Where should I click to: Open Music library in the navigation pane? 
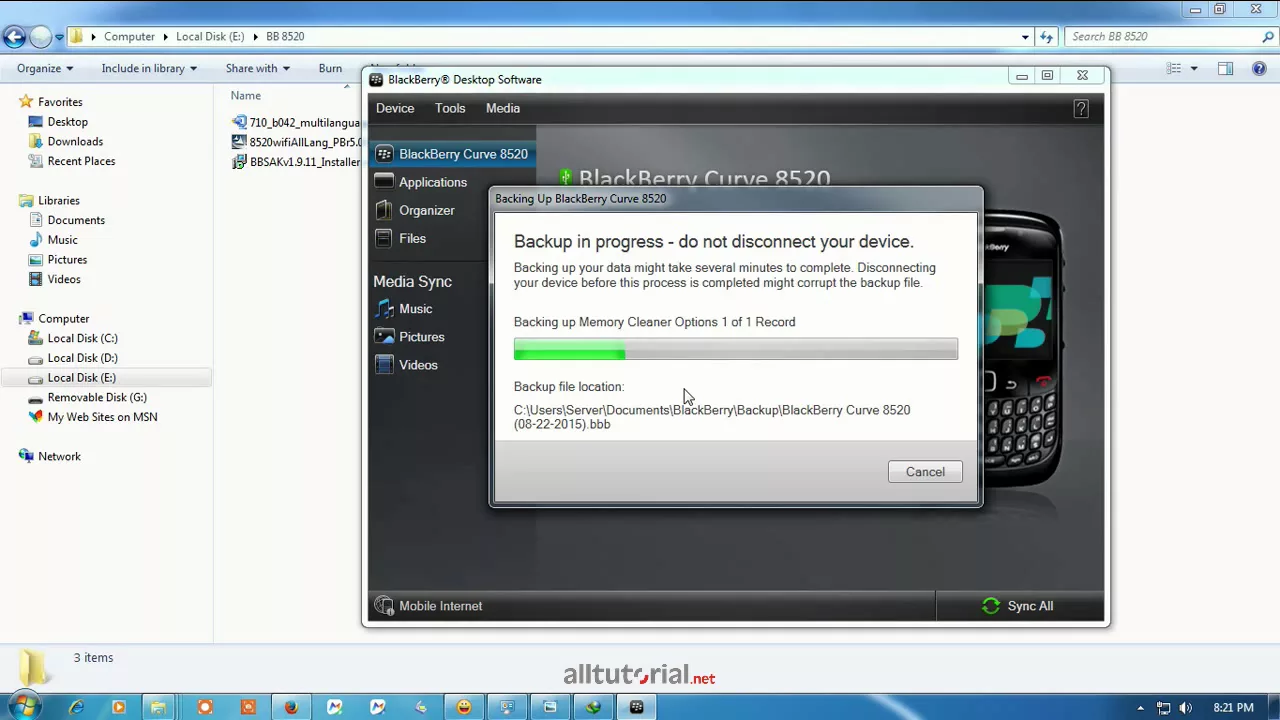[62, 240]
